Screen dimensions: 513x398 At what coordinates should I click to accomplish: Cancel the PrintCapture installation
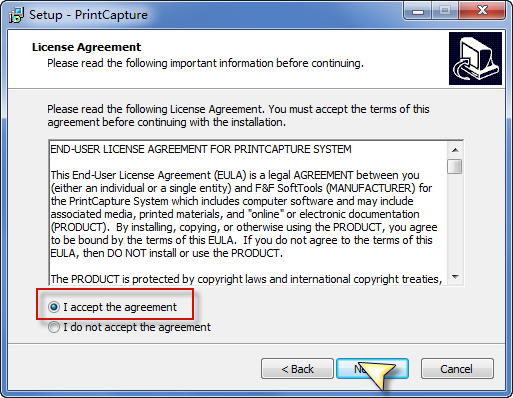pos(457,369)
